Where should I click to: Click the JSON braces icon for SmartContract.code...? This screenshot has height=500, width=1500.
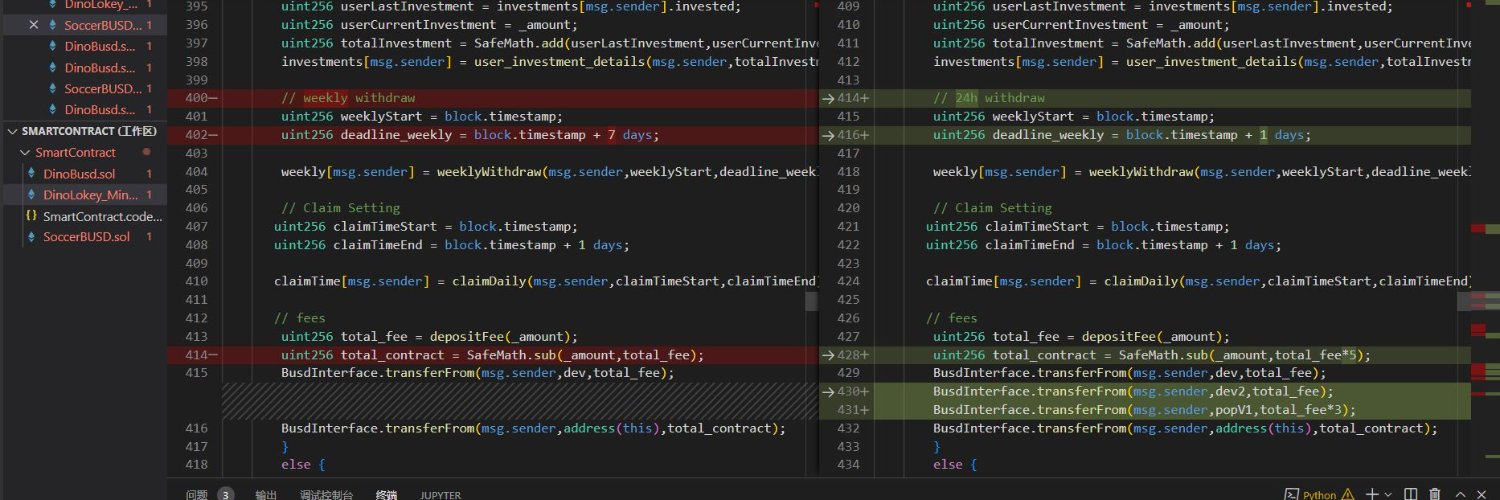(x=32, y=216)
